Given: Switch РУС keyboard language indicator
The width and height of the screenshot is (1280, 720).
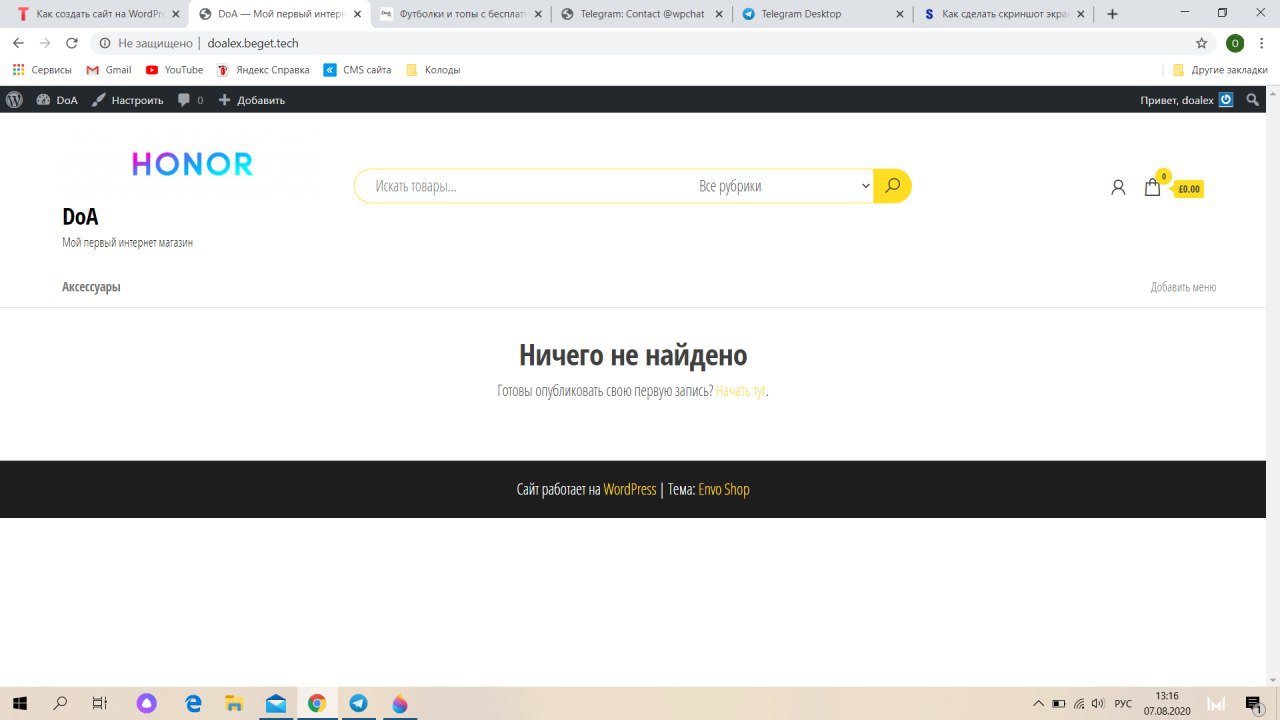Looking at the screenshot, I should [x=1123, y=704].
